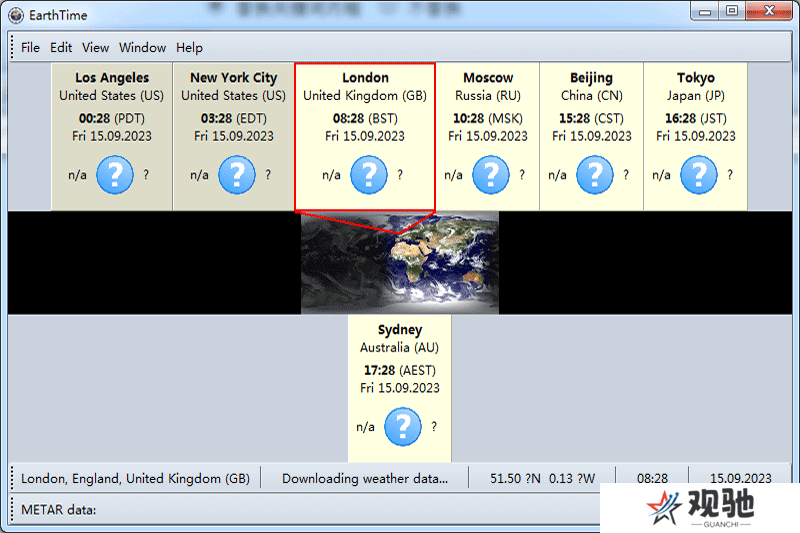Click the 15.09.2023 date in status bar
This screenshot has height=533, width=800.
tap(741, 478)
